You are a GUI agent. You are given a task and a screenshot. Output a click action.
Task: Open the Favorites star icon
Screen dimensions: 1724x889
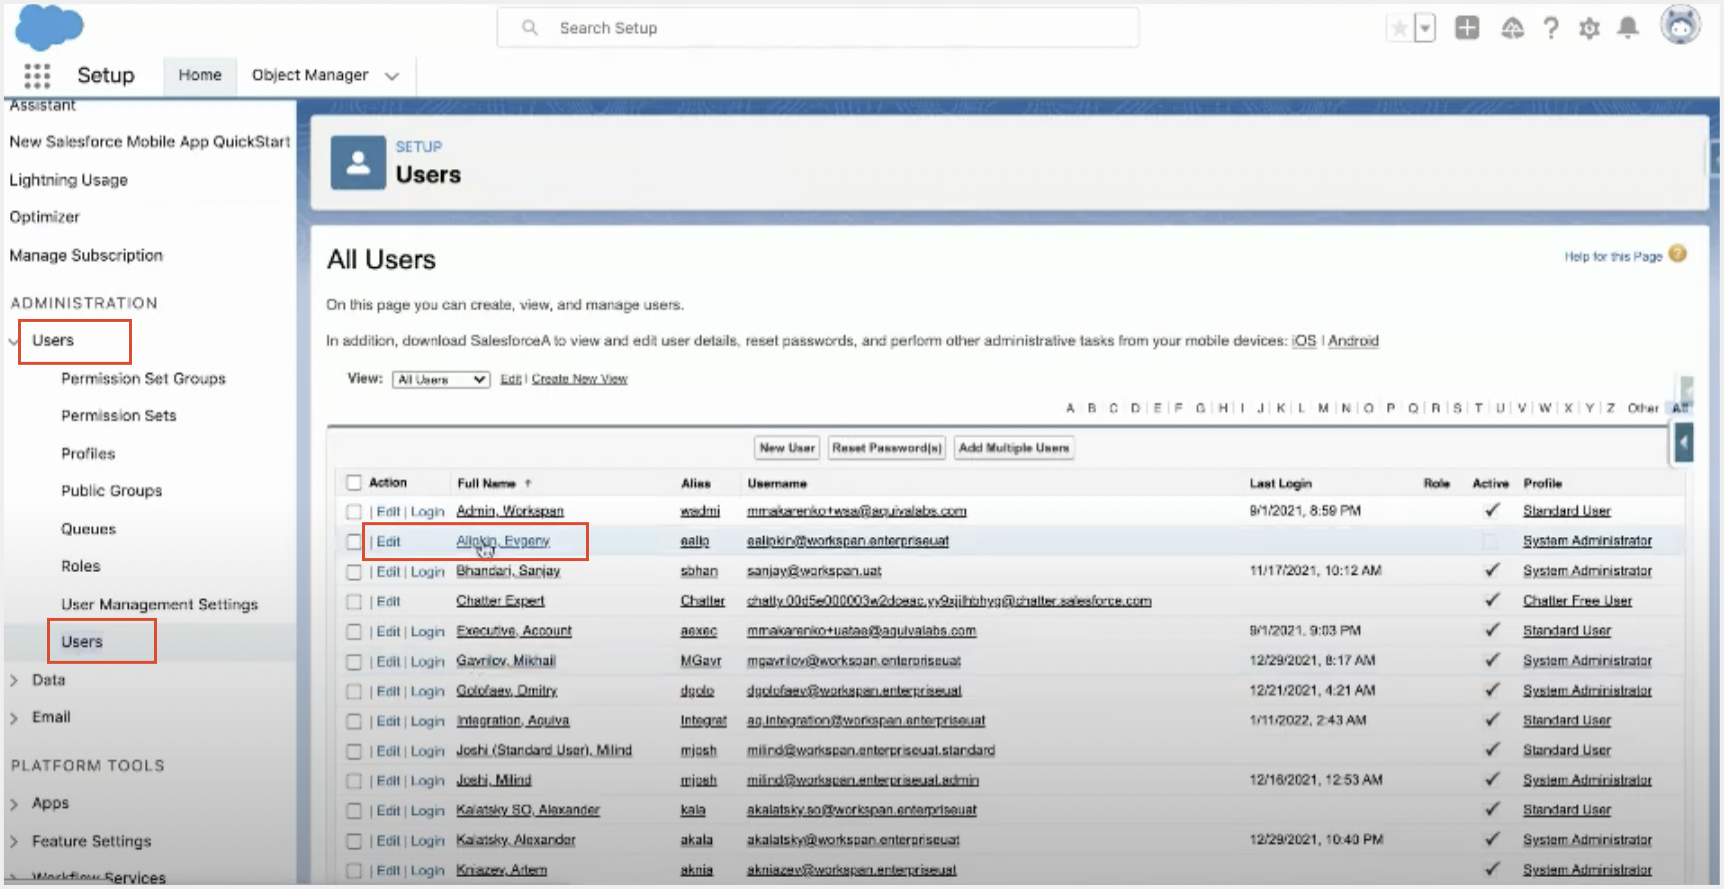(1399, 28)
